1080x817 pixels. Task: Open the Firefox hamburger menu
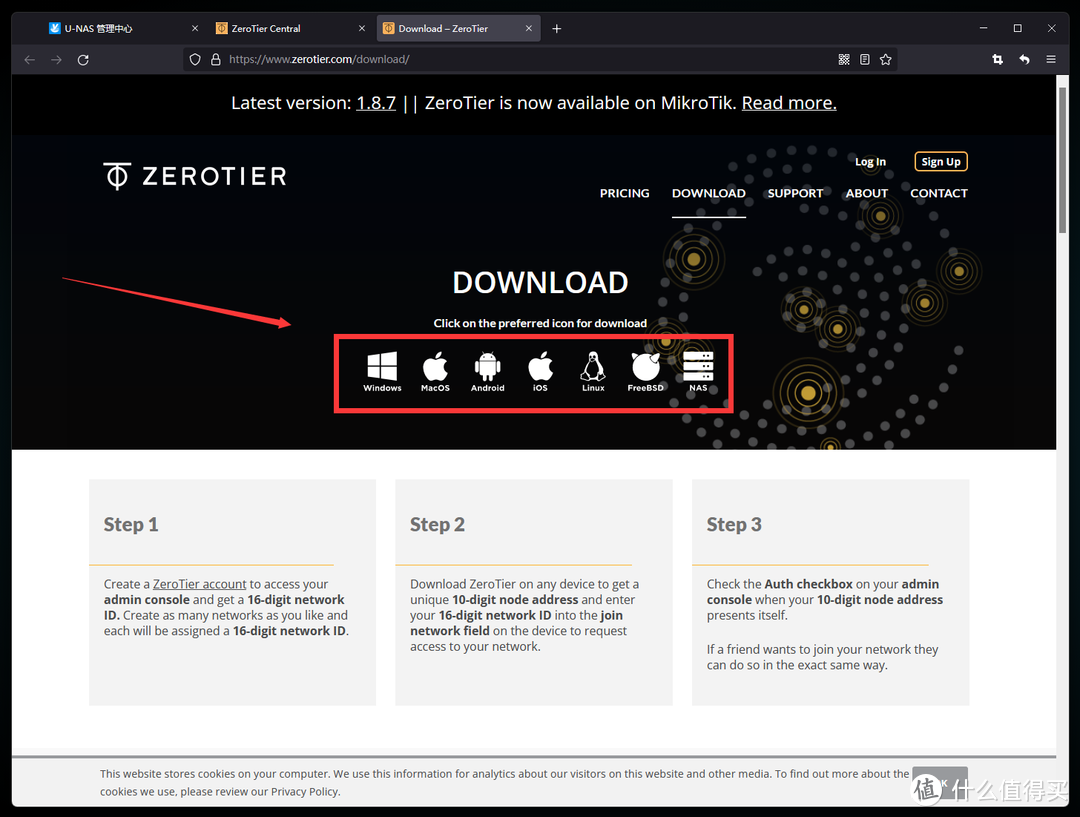coord(1051,60)
